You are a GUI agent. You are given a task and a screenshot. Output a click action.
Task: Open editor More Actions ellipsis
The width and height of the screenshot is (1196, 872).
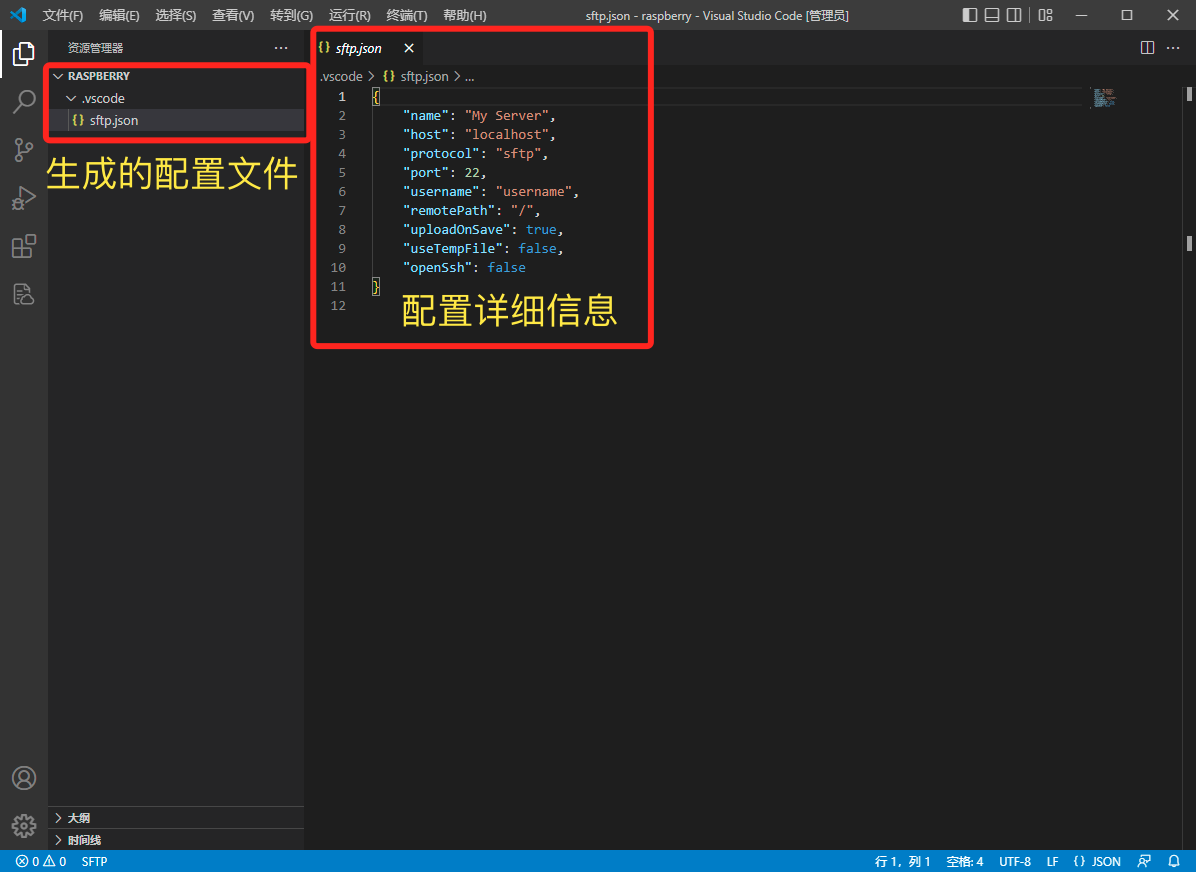pos(1173,47)
